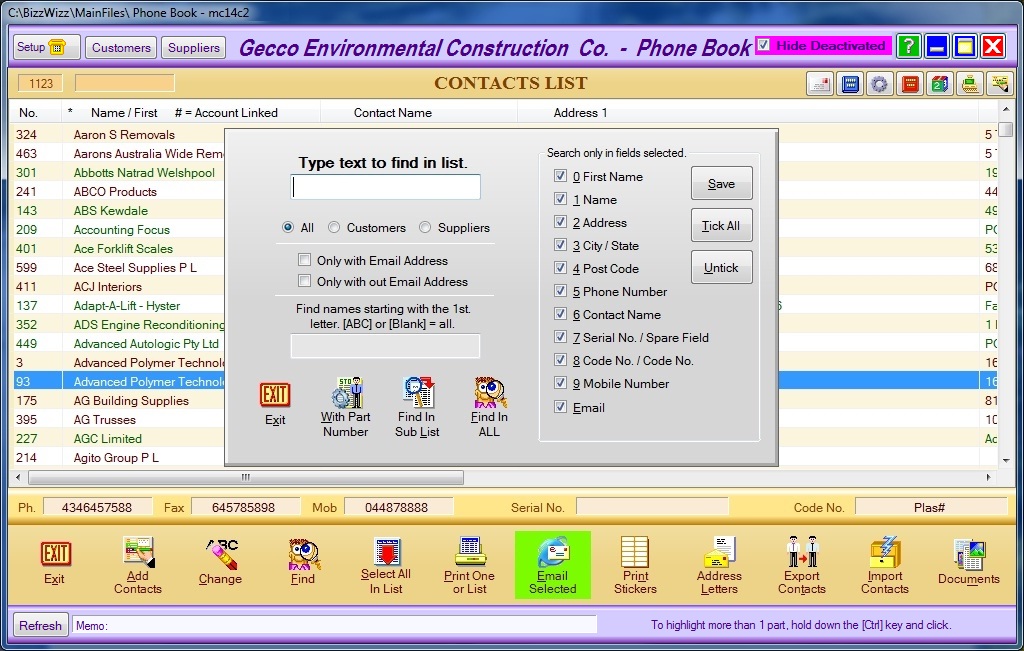Open Documents from bottom toolbar
Viewport: 1024px width, 651px height.
[x=969, y=562]
